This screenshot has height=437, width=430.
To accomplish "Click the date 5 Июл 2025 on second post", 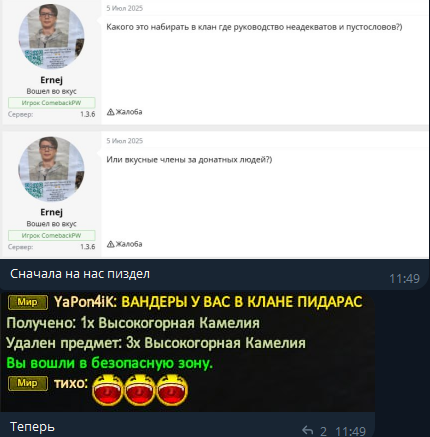I will tap(124, 141).
